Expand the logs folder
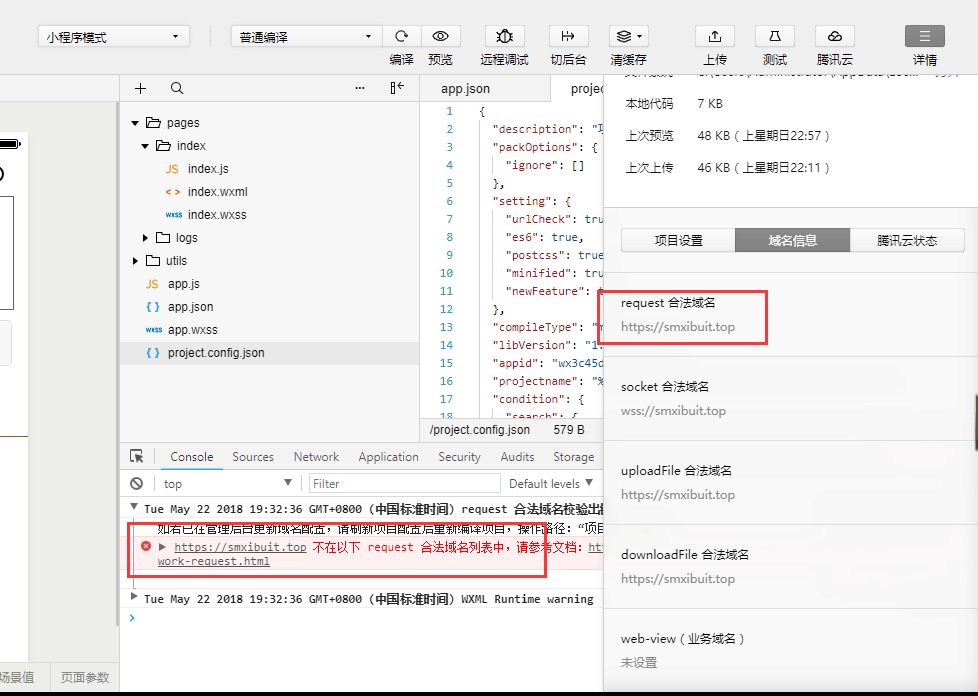 (145, 238)
